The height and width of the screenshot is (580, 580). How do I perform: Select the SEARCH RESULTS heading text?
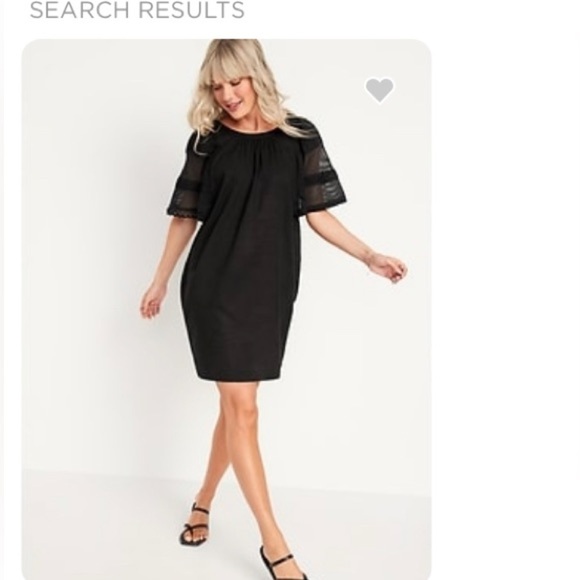137,10
